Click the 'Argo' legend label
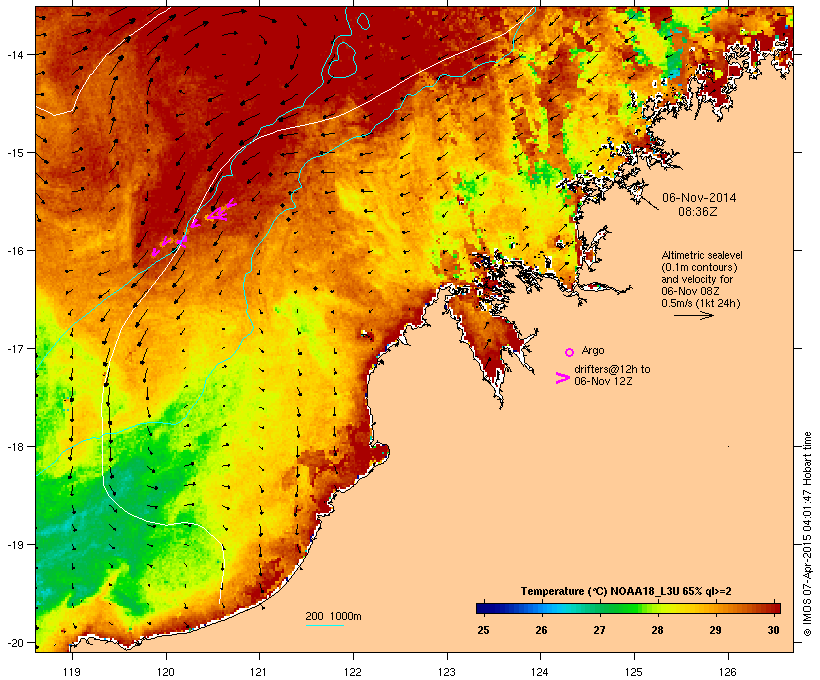Viewport: 820px width, 680px height. click(x=593, y=350)
